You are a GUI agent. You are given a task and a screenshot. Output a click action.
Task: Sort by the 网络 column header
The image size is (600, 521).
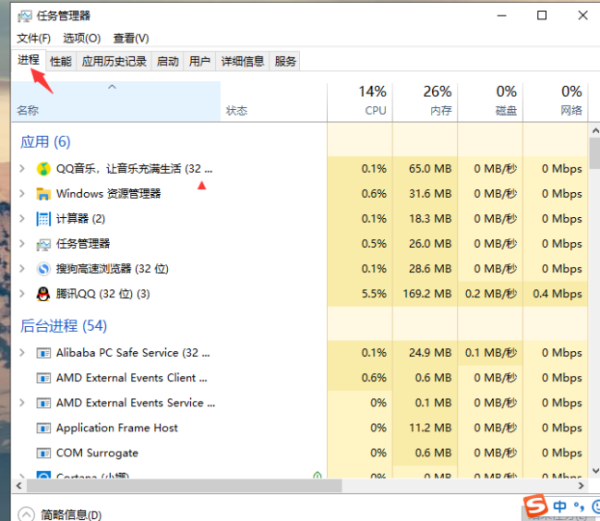pyautogui.click(x=555, y=102)
